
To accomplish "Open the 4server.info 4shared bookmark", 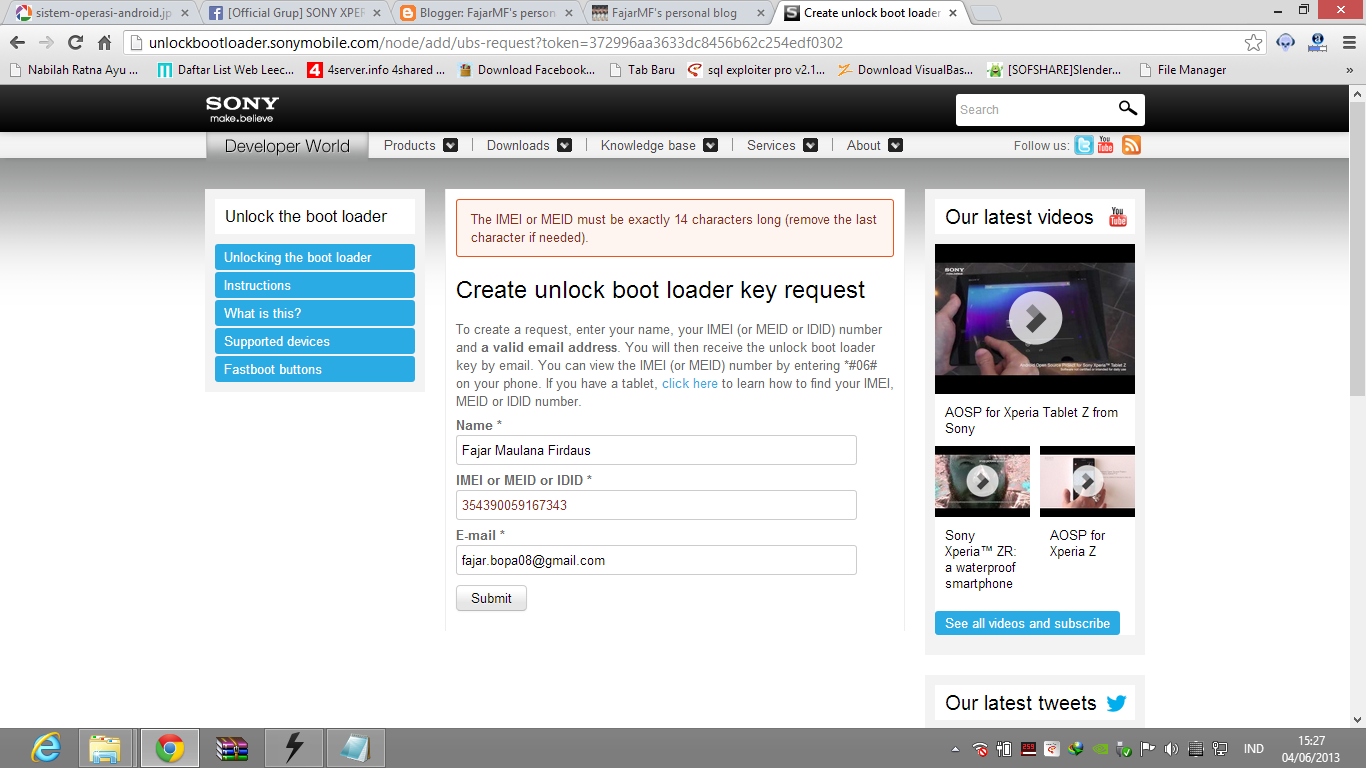I will click(376, 70).
